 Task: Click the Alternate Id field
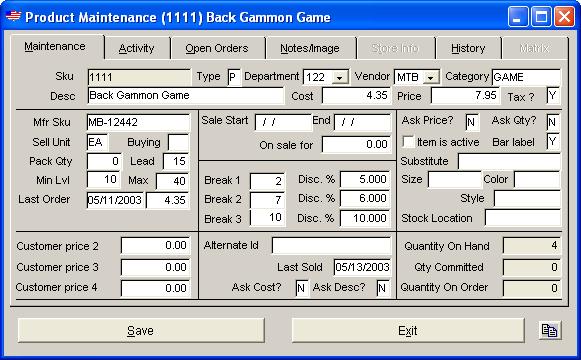(x=331, y=246)
